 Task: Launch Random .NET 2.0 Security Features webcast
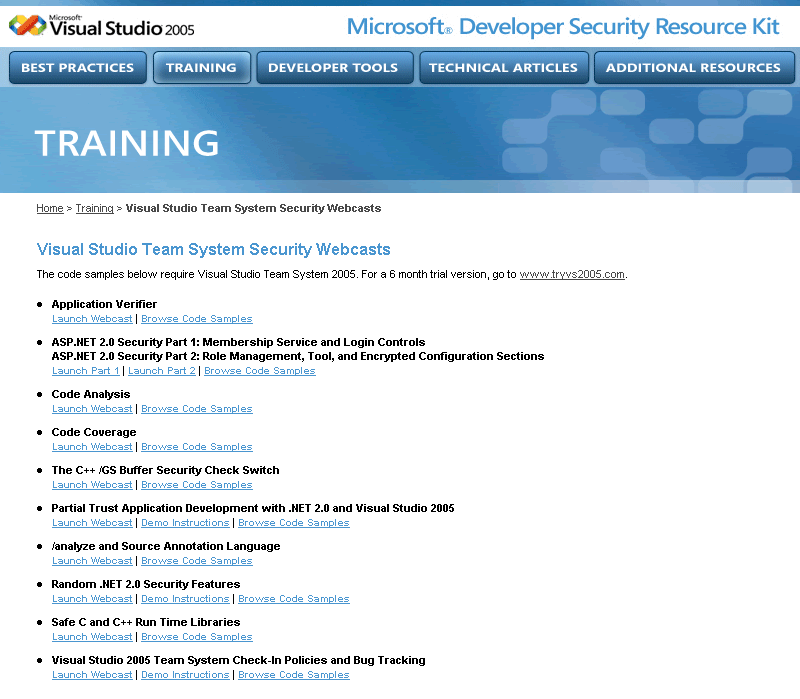[92, 599]
